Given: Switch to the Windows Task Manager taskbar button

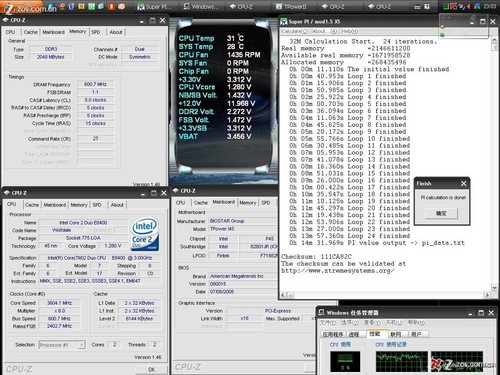Looking at the screenshot, I should tap(202, 6).
